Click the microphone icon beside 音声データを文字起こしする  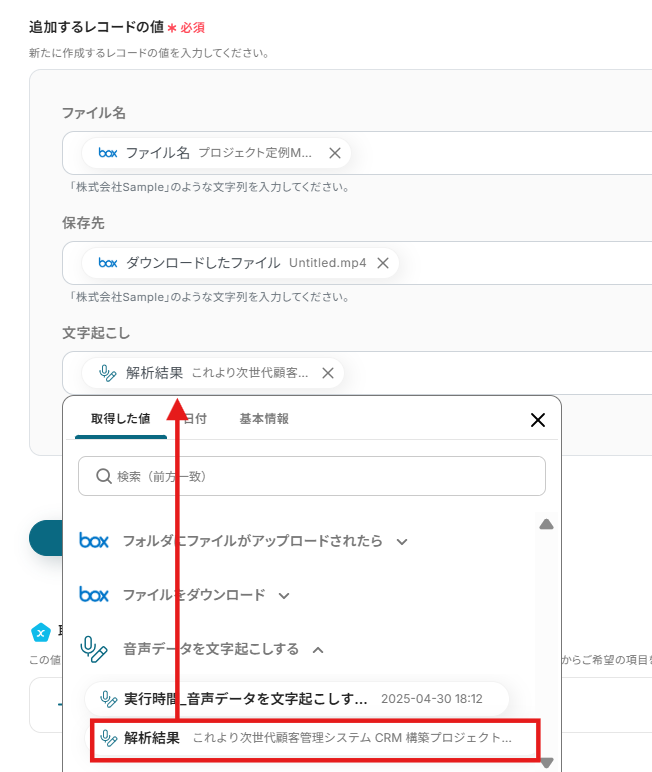pos(94,649)
